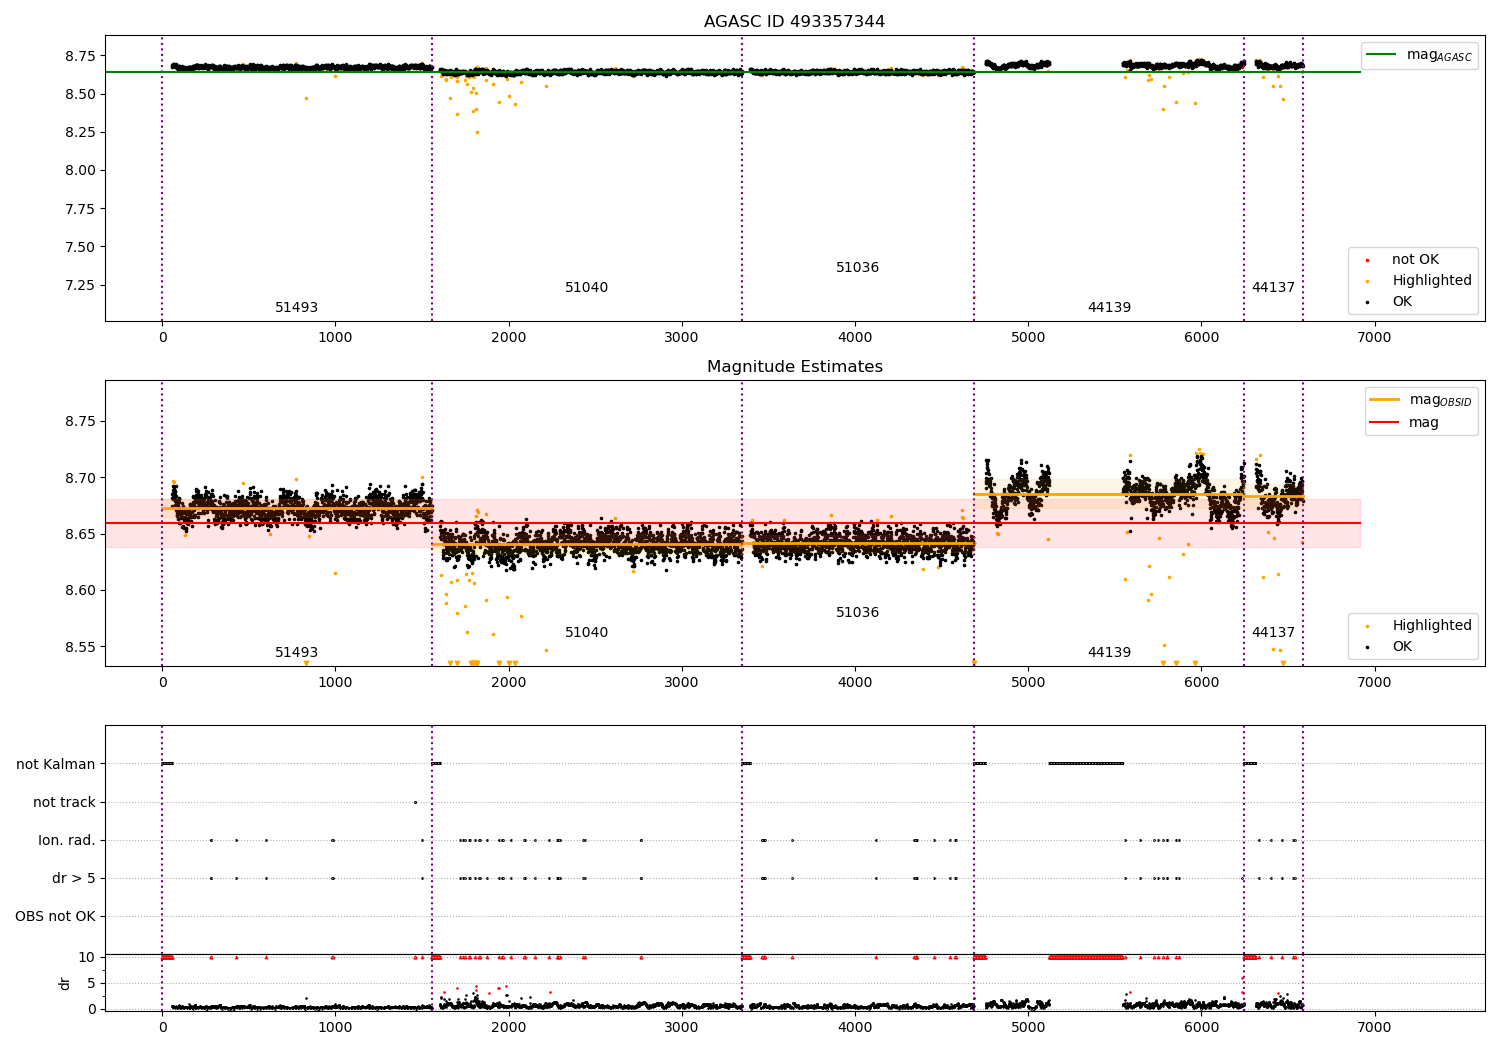The height and width of the screenshot is (1050, 1500).
Task: Click obsid label 51493 in top panel
Action: (296, 308)
